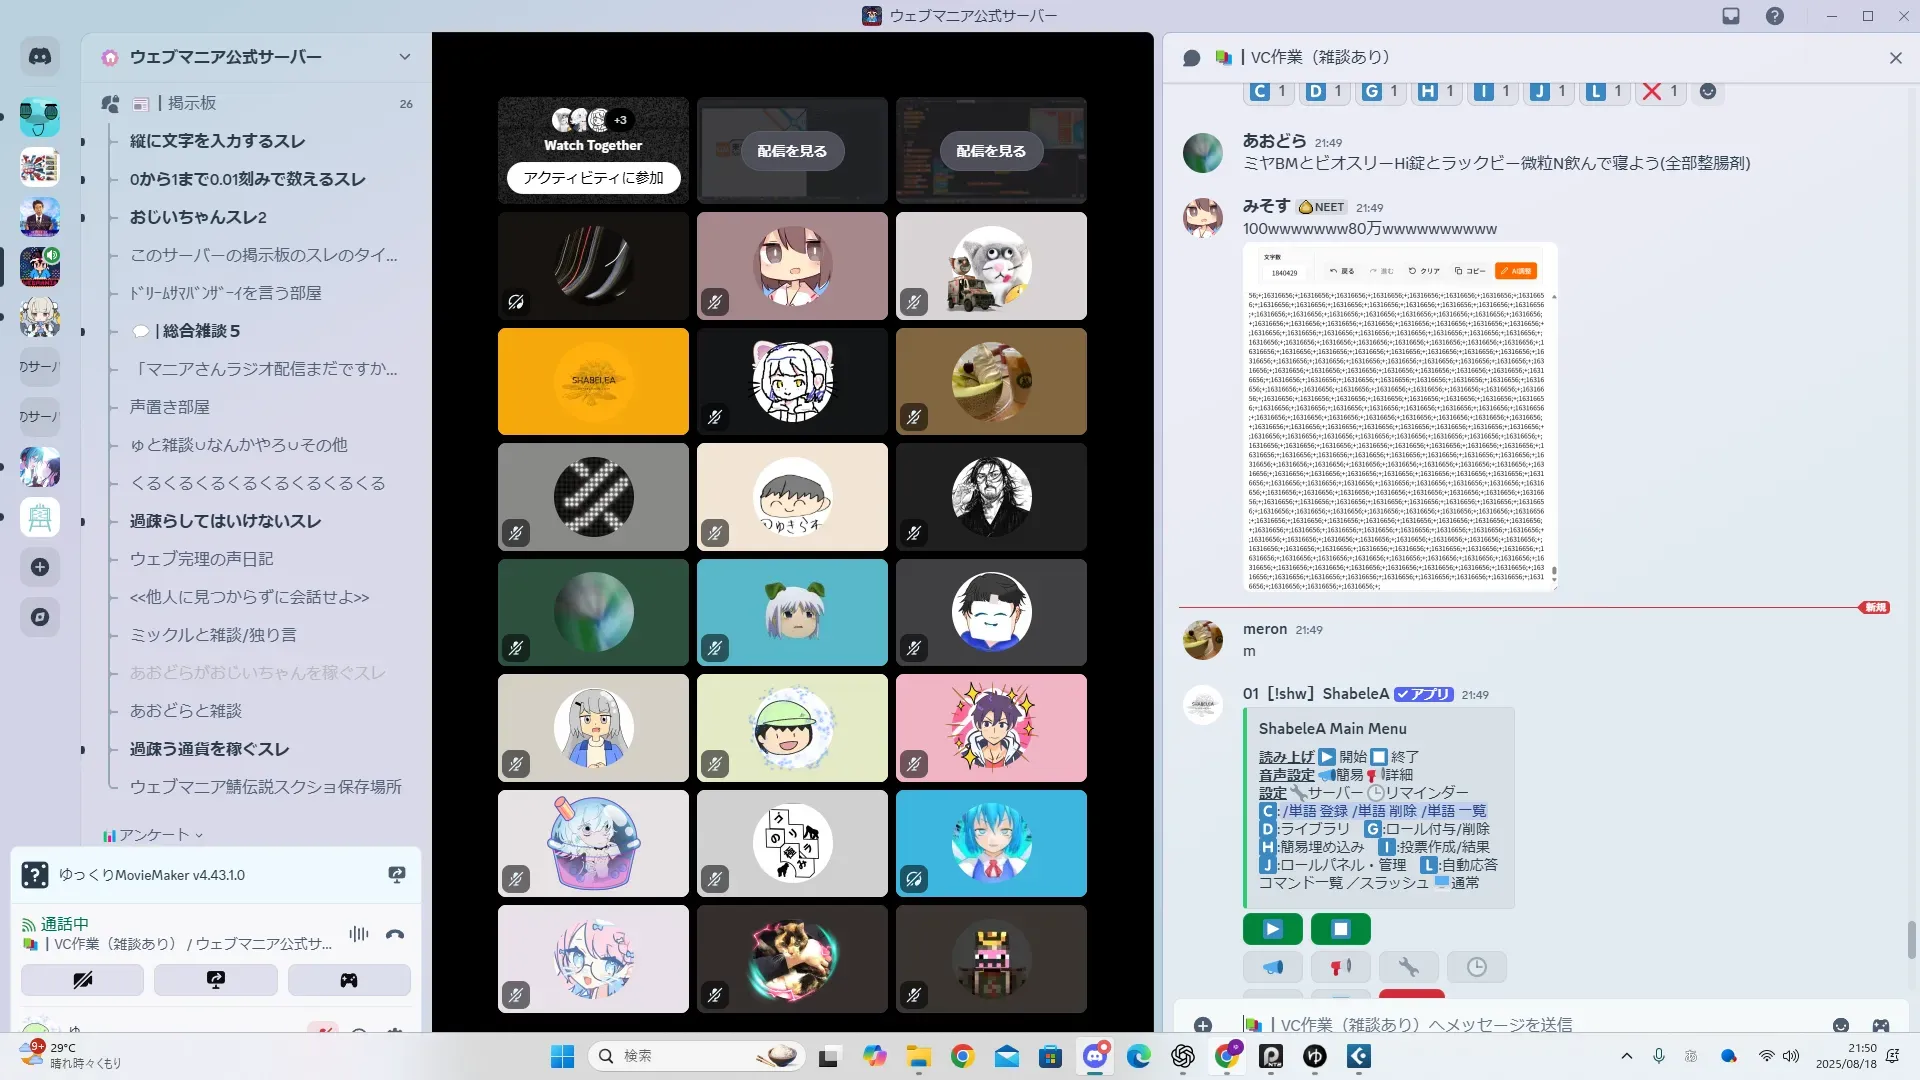The height and width of the screenshot is (1080, 1920).
Task: Click Add a Server plus icon
Action: point(40,567)
